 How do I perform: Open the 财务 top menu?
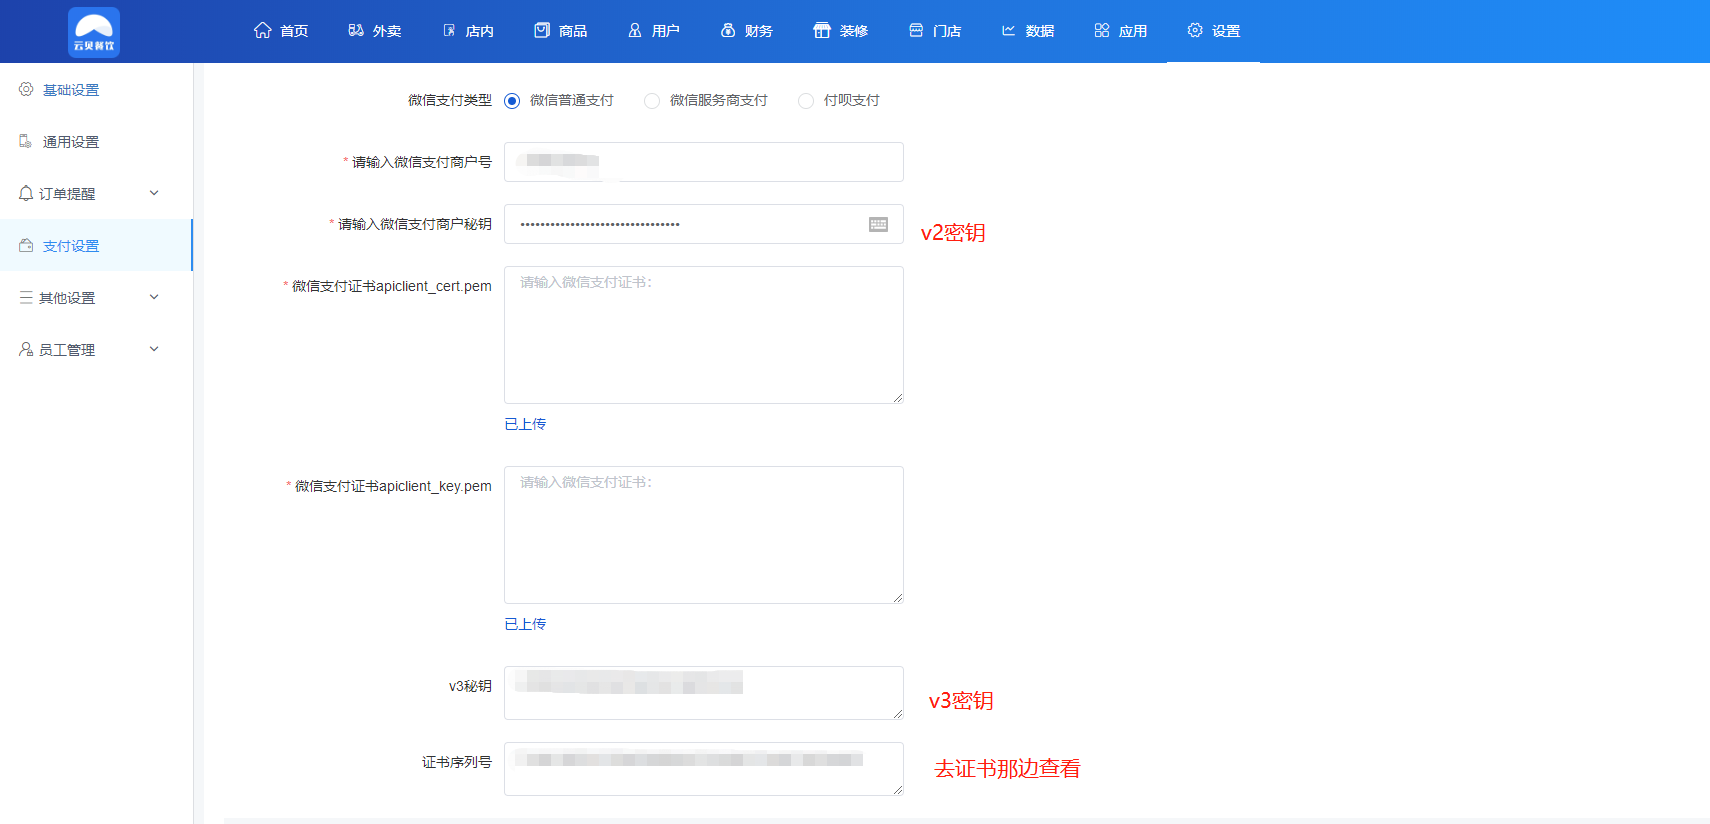point(746,31)
